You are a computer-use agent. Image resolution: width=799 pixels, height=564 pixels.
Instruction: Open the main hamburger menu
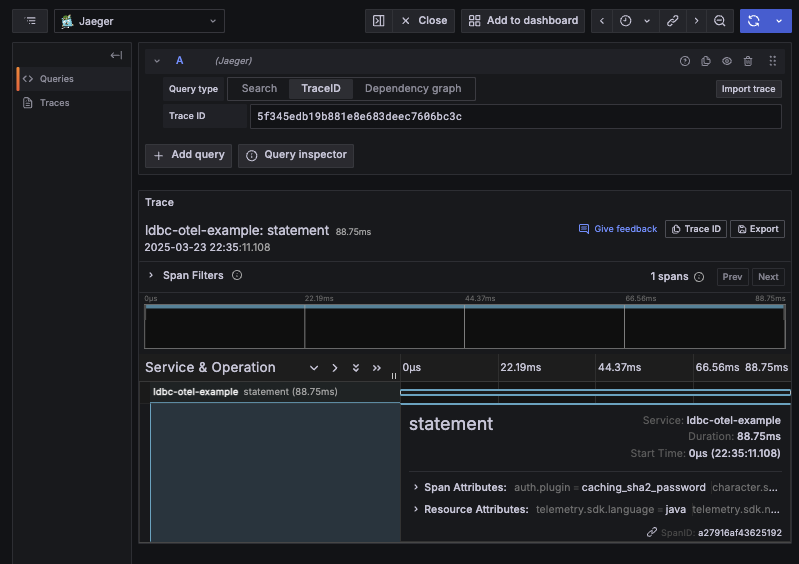pos(31,21)
